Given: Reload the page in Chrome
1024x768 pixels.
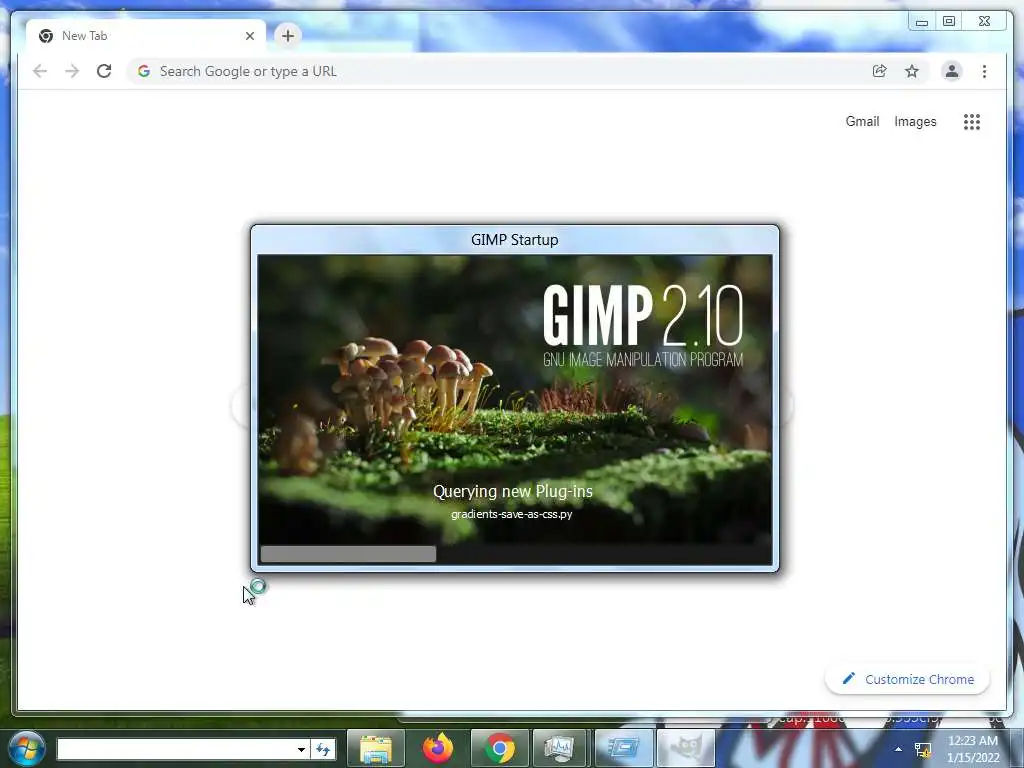Looking at the screenshot, I should [104, 71].
